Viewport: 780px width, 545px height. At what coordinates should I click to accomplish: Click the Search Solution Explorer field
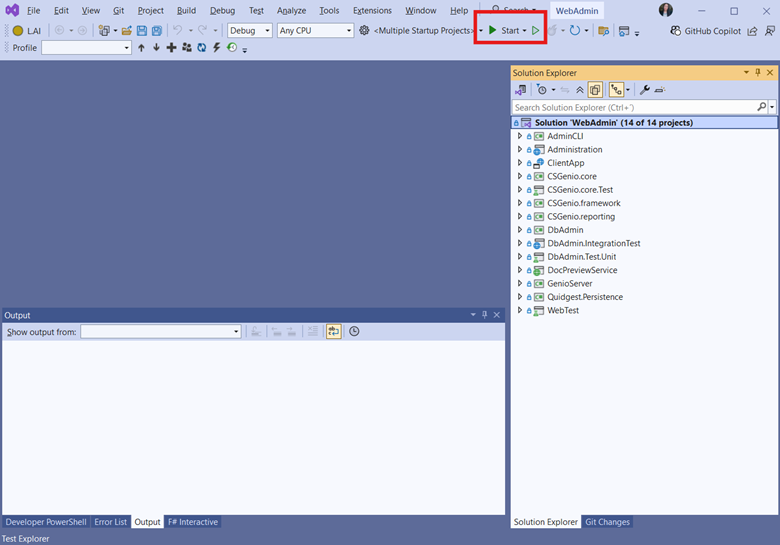coord(635,107)
